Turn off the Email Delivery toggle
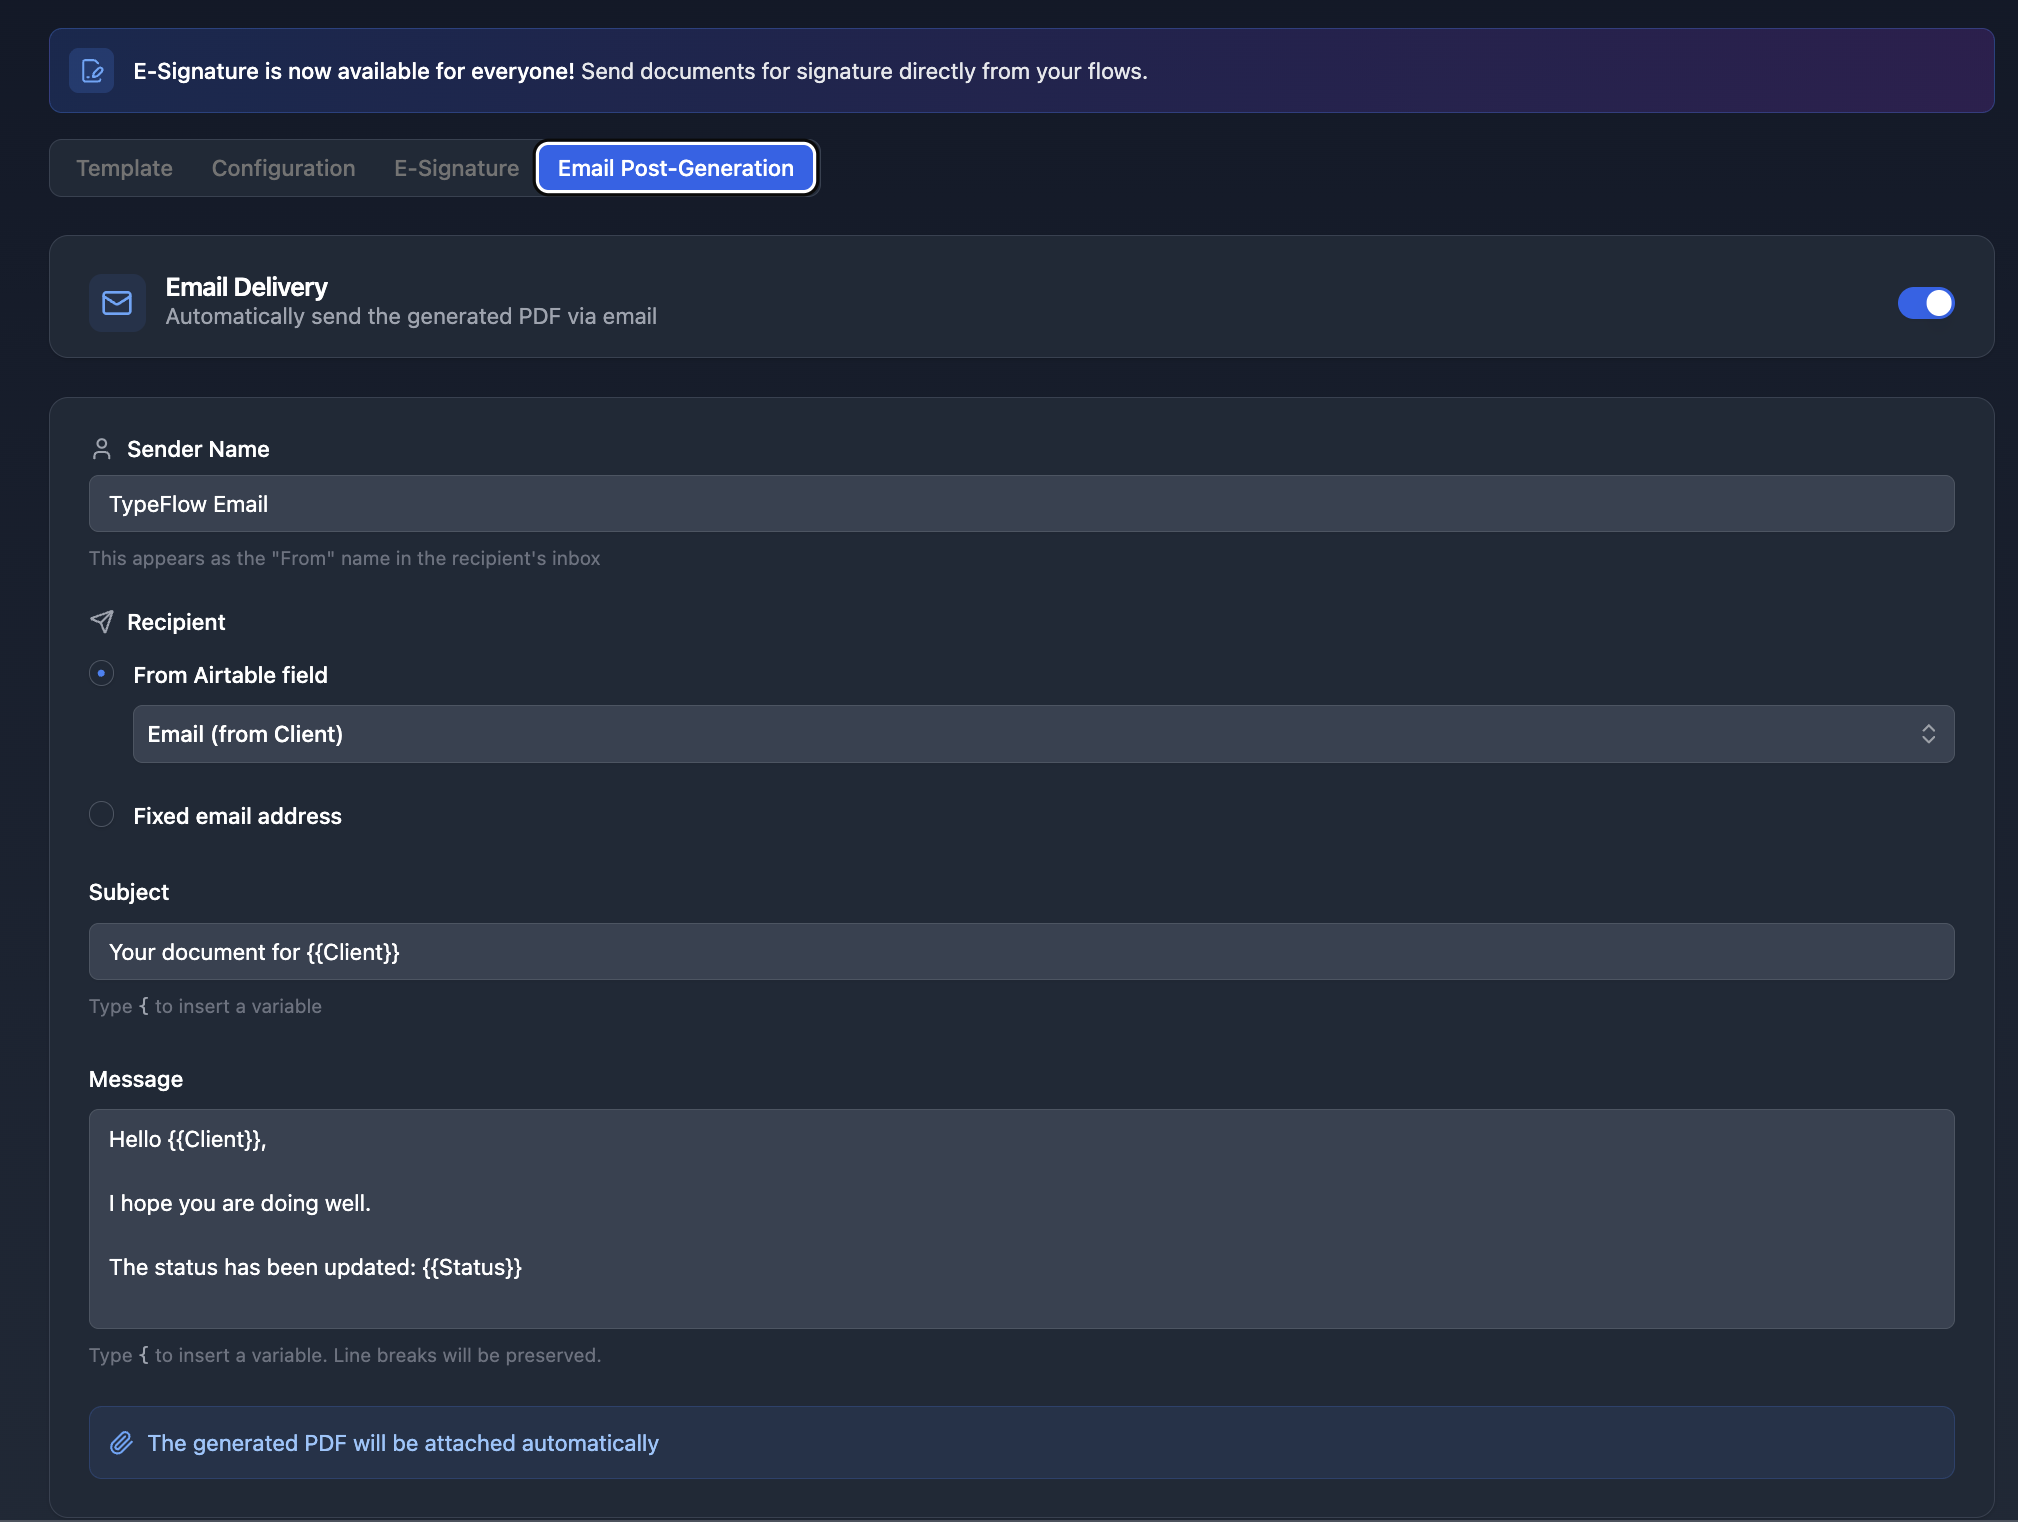This screenshot has width=2018, height=1522. [x=1925, y=302]
